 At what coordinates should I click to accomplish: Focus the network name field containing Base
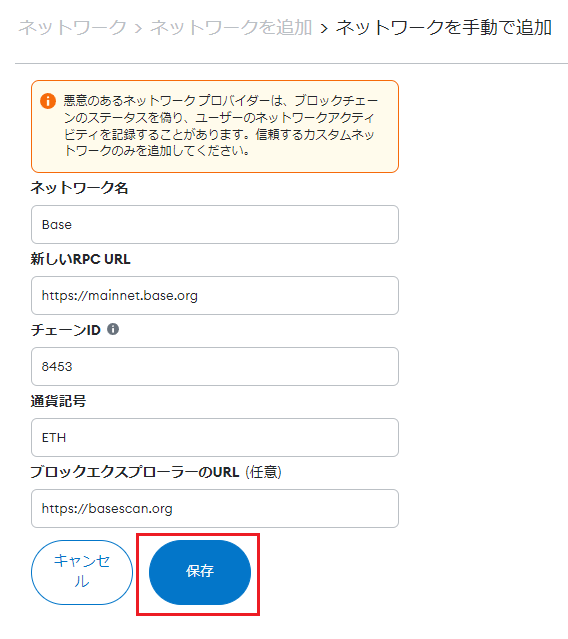click(x=215, y=225)
